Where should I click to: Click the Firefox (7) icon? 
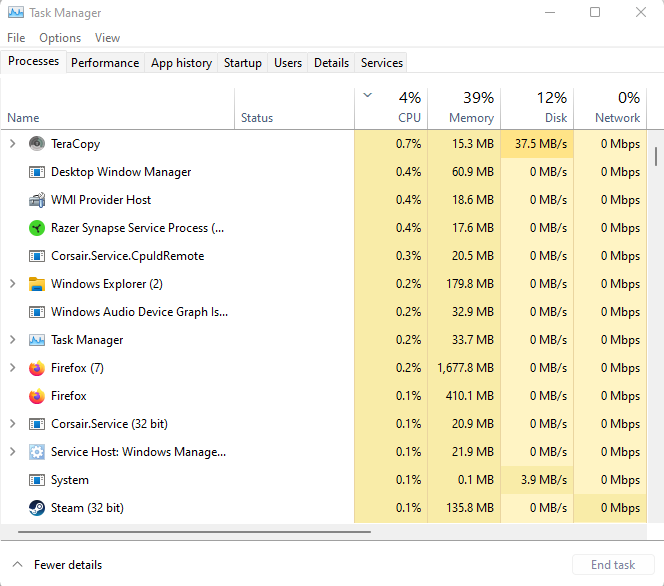[37, 368]
